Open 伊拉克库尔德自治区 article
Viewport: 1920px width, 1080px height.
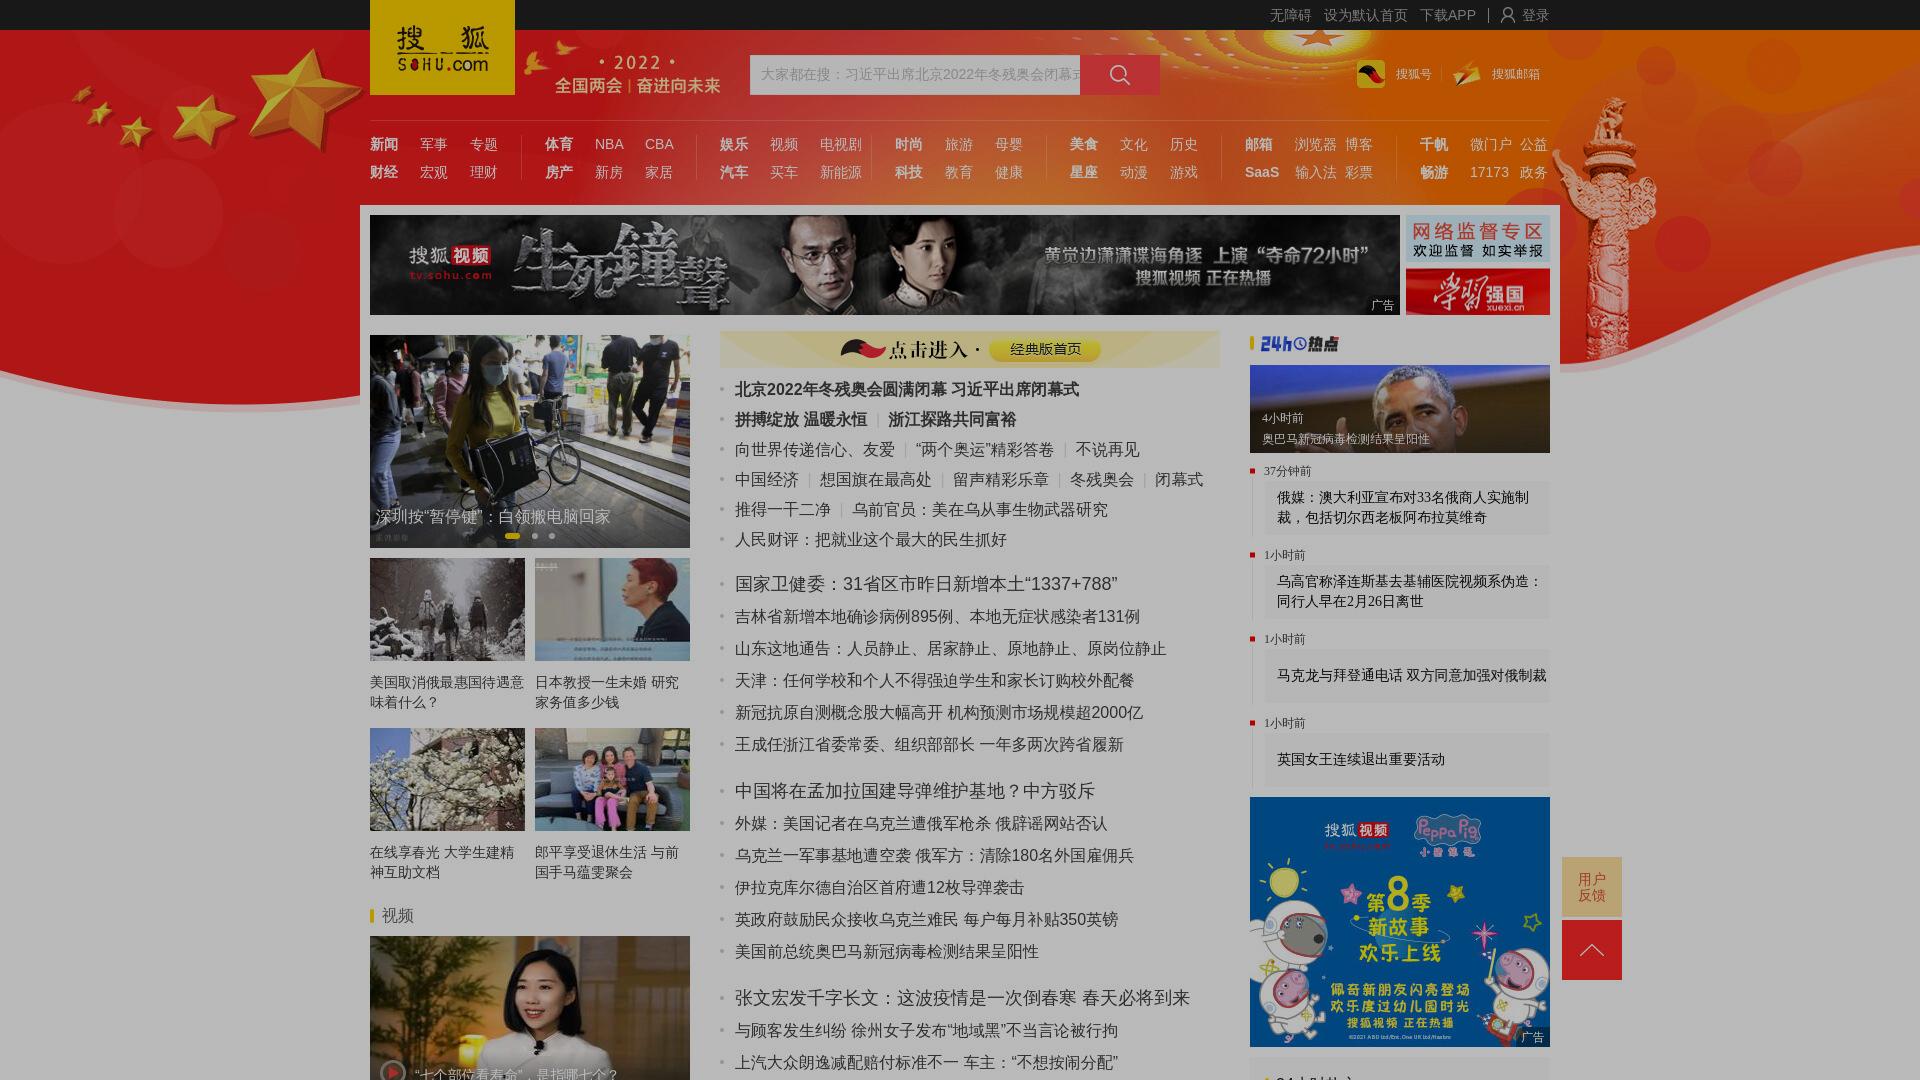click(x=880, y=888)
